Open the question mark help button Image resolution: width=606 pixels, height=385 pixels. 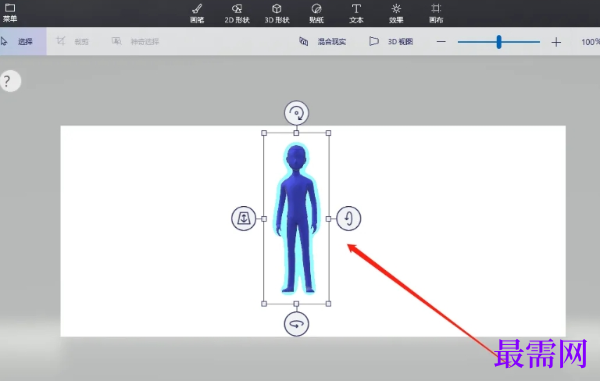10,81
